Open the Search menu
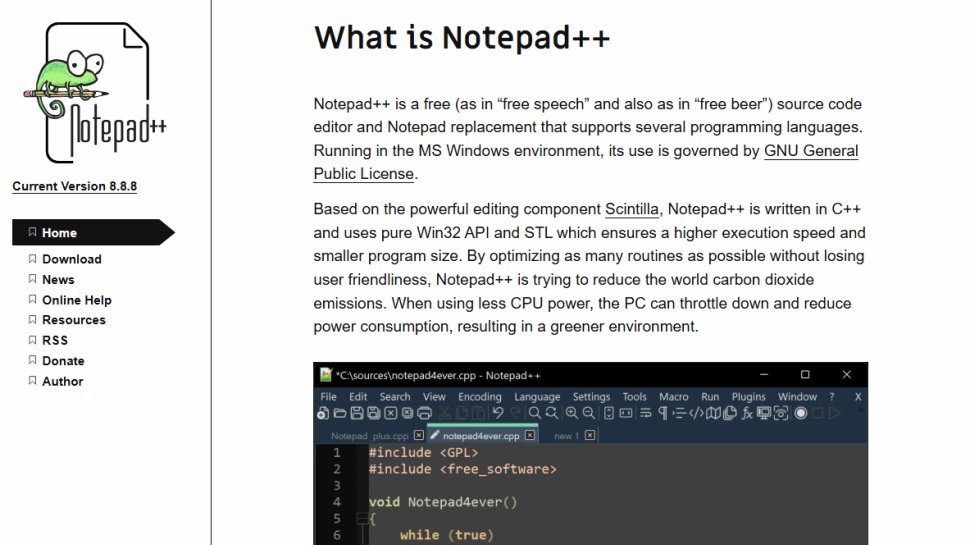The height and width of the screenshot is (545, 970). 395,397
